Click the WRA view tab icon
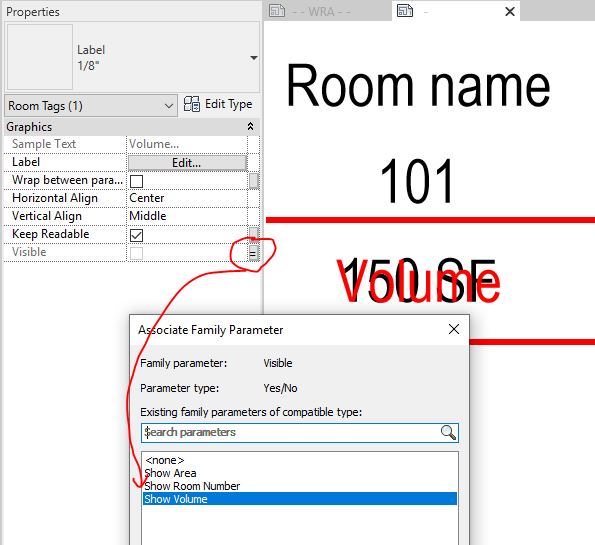 pyautogui.click(x=277, y=11)
